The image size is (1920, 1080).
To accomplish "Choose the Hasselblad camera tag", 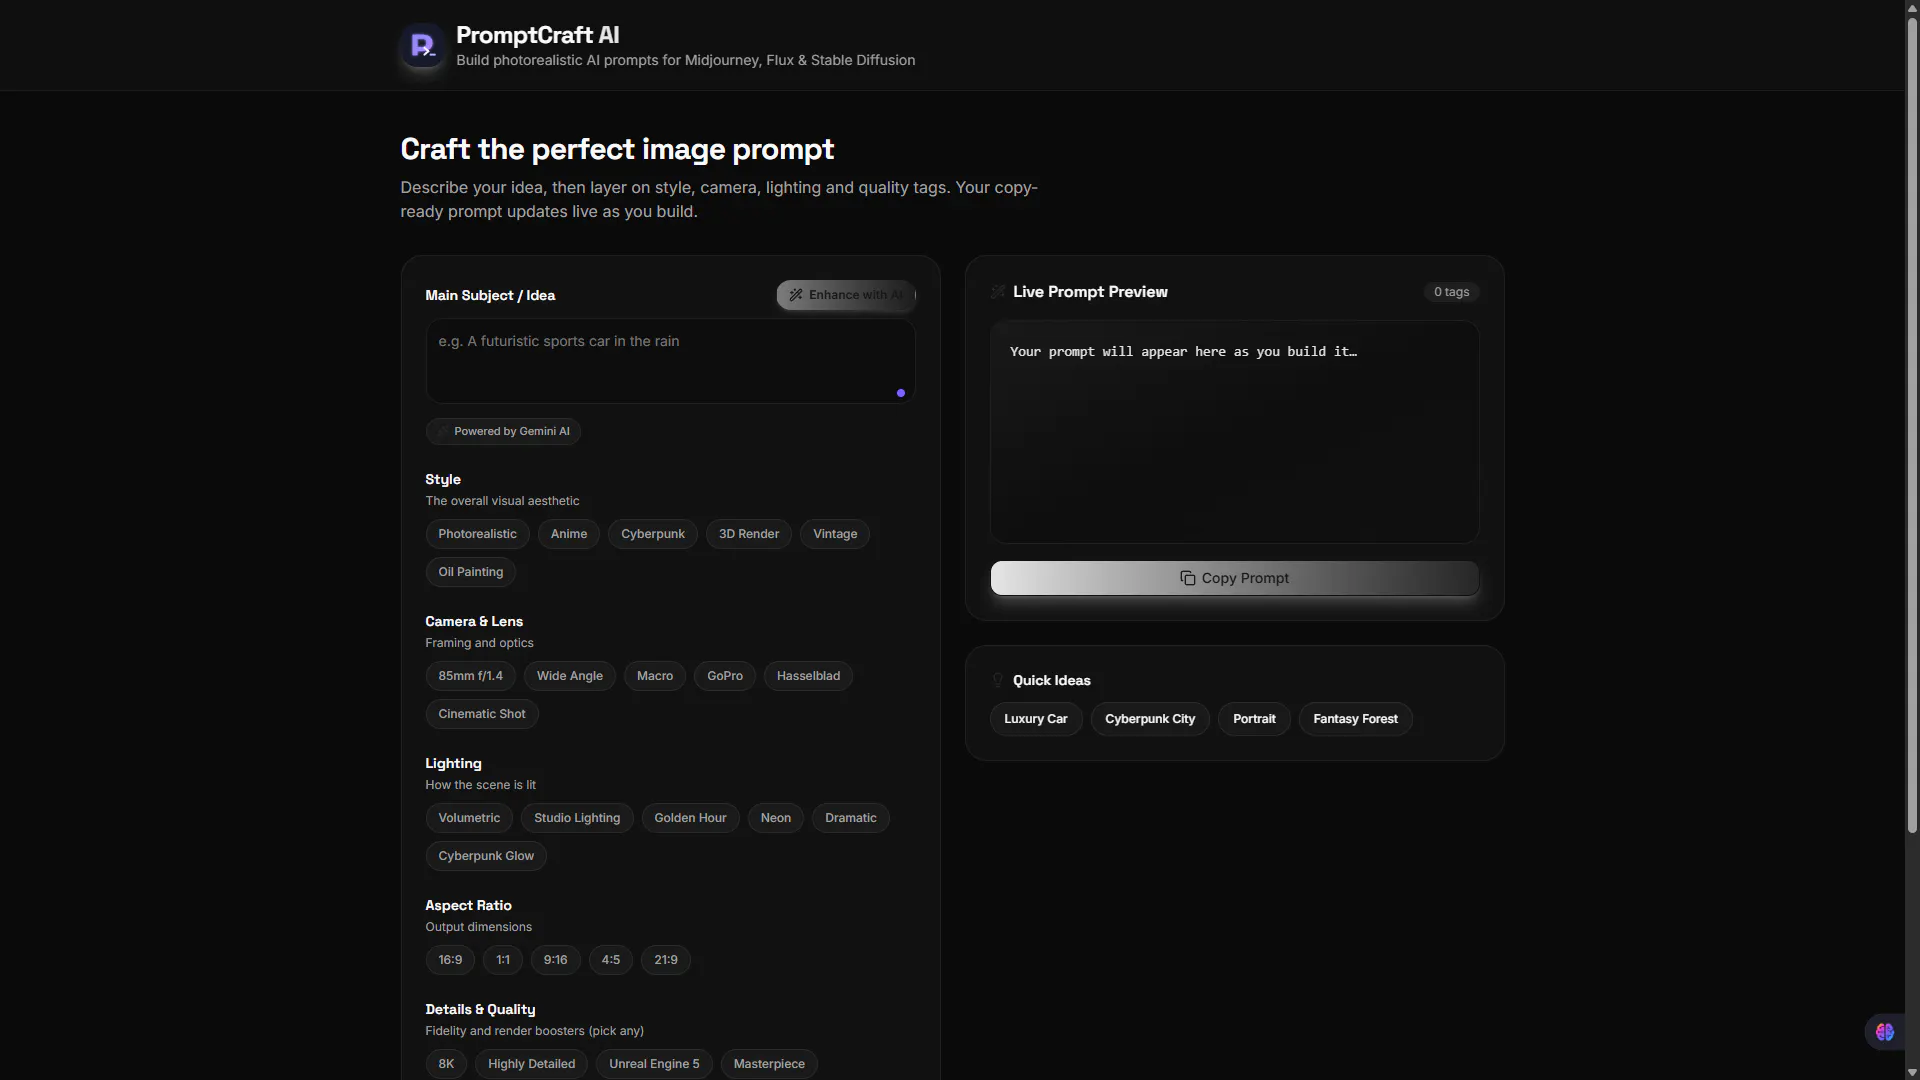I will (809, 676).
